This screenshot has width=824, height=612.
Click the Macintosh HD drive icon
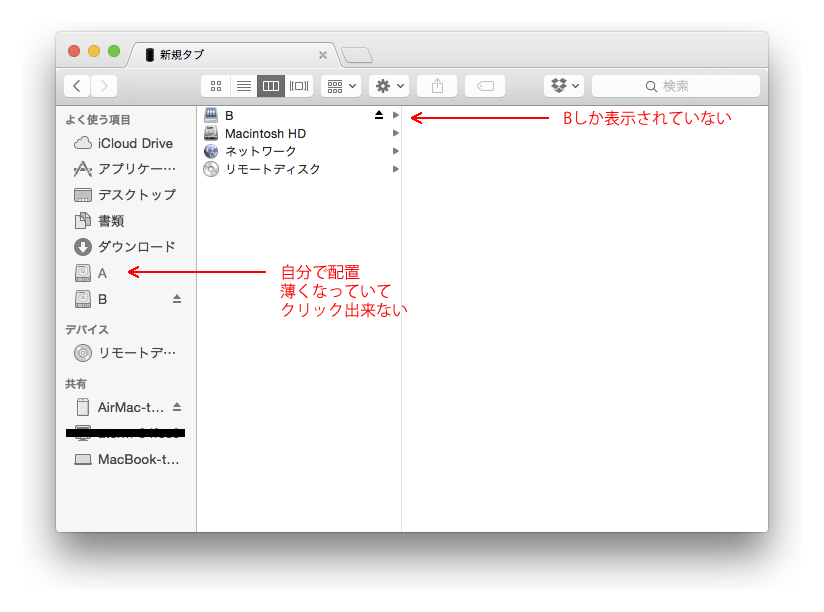point(211,133)
